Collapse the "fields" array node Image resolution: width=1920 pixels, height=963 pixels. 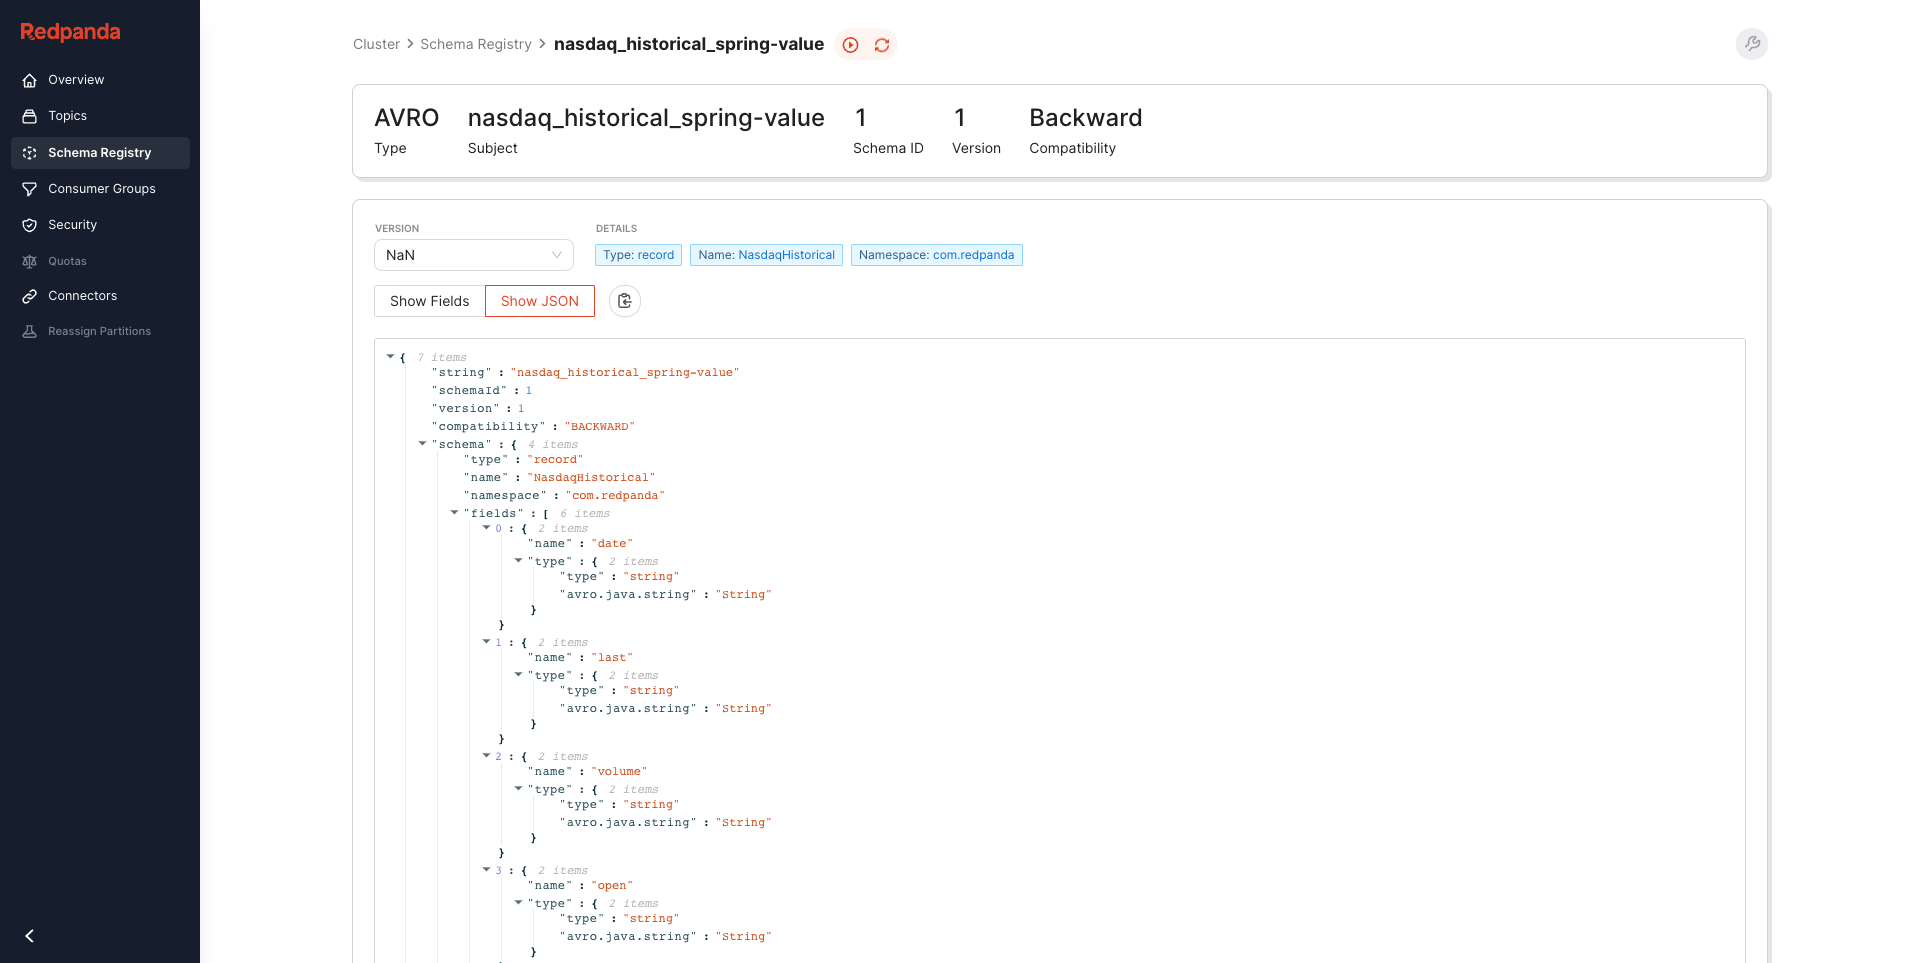coord(454,512)
